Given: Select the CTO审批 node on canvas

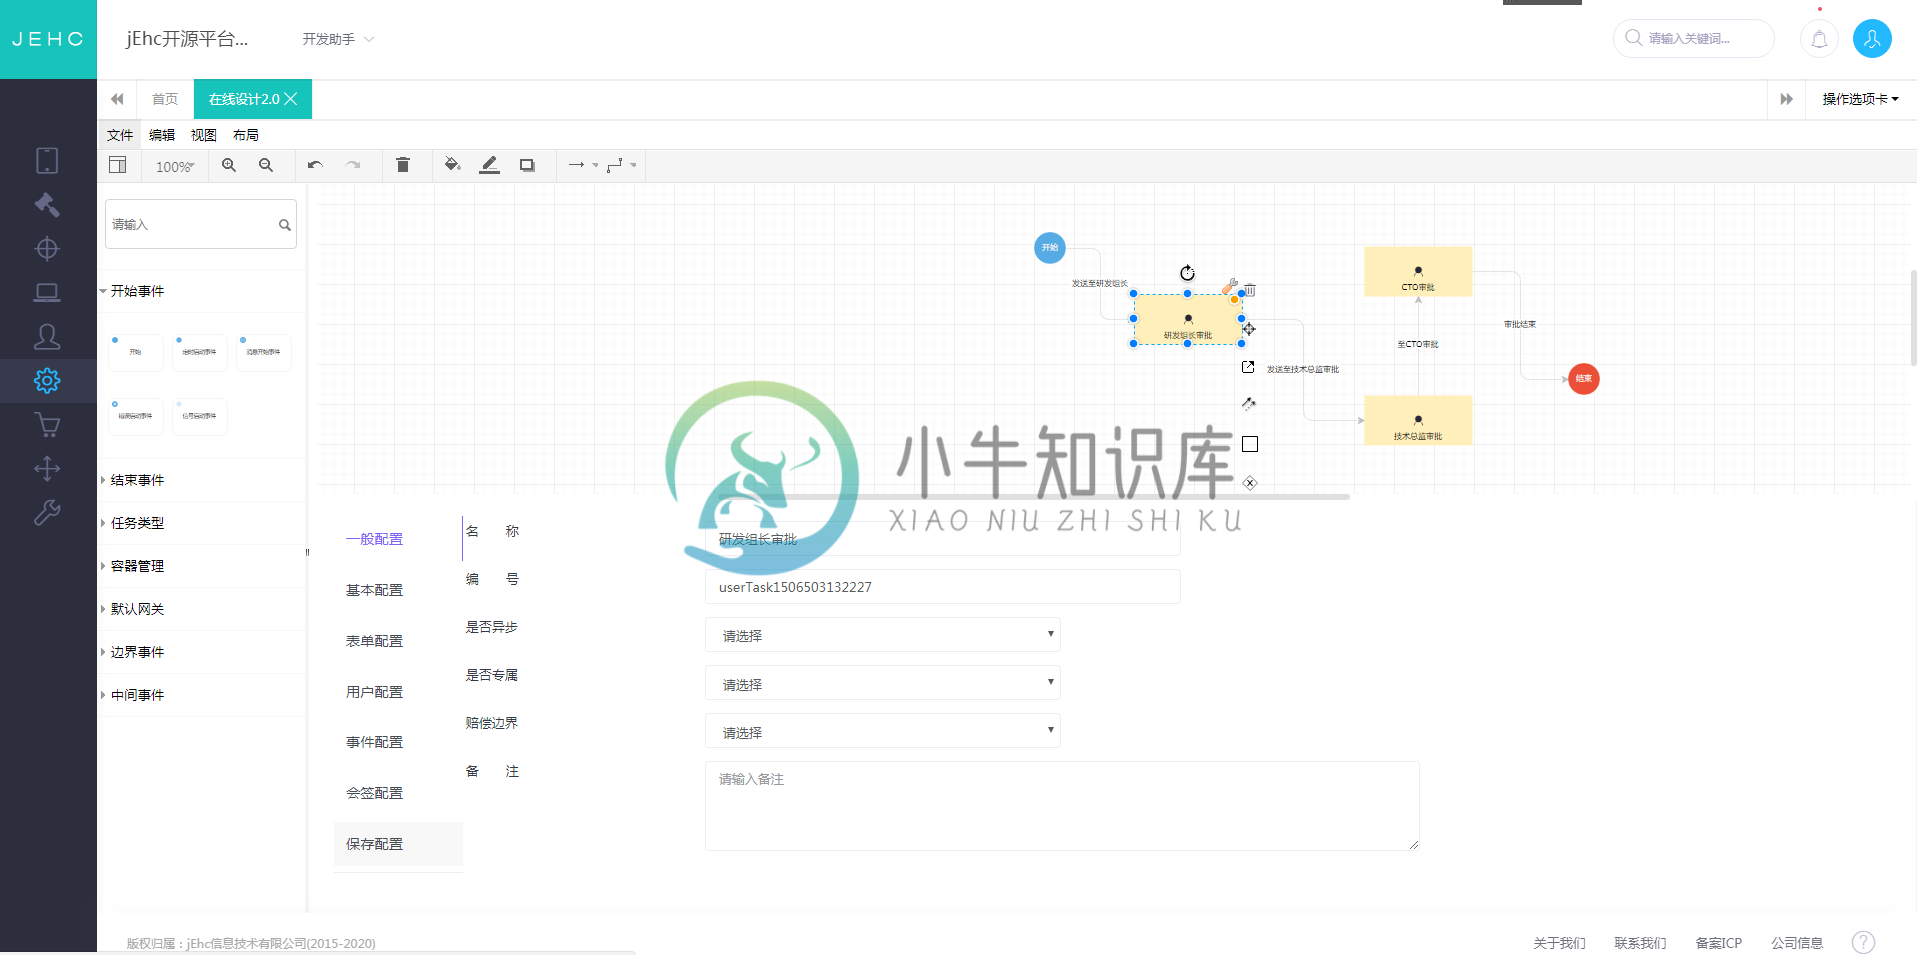Looking at the screenshot, I should coord(1418,272).
